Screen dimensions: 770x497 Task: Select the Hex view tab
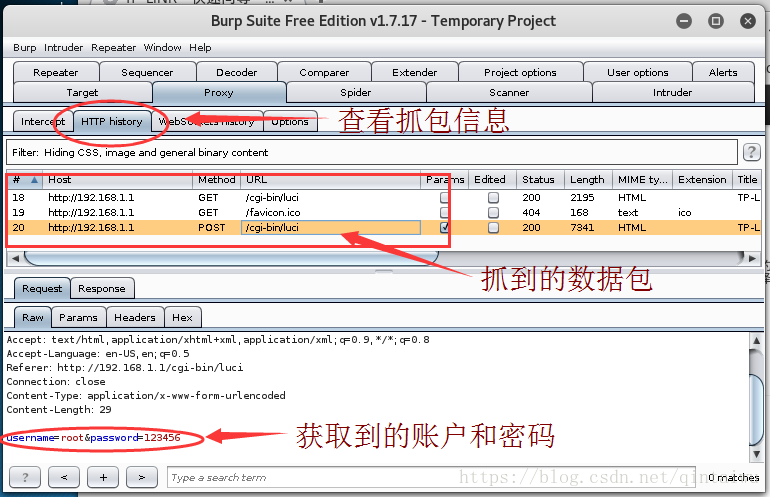click(182, 317)
